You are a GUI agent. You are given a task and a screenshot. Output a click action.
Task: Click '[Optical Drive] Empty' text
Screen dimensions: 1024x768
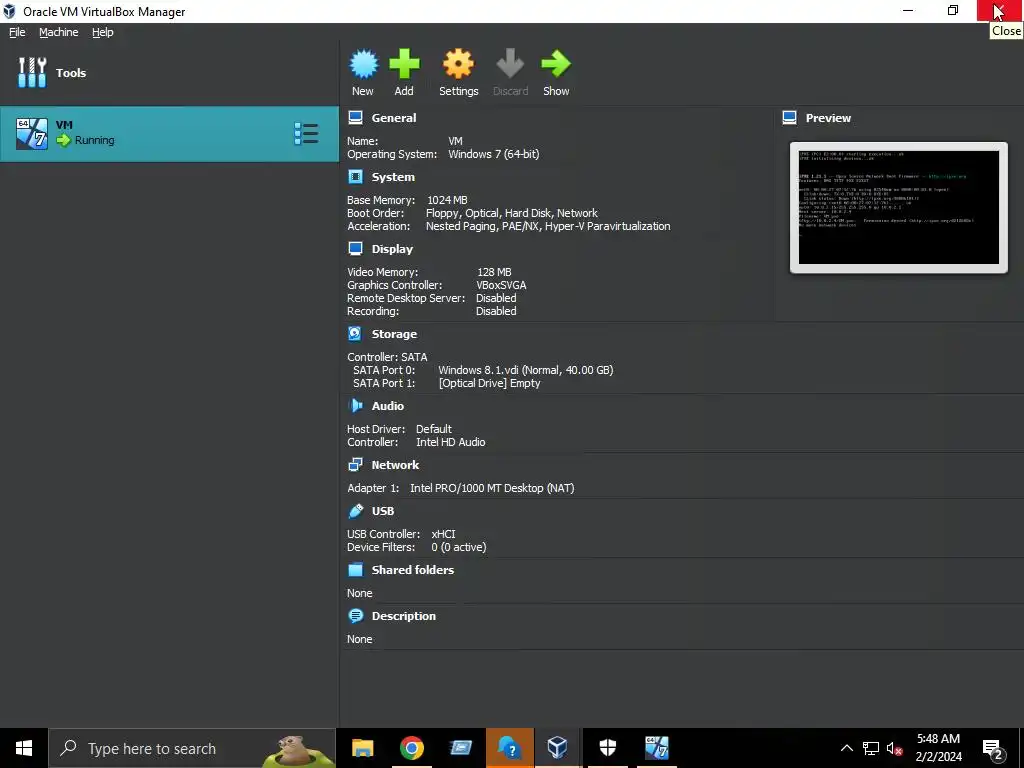click(490, 383)
